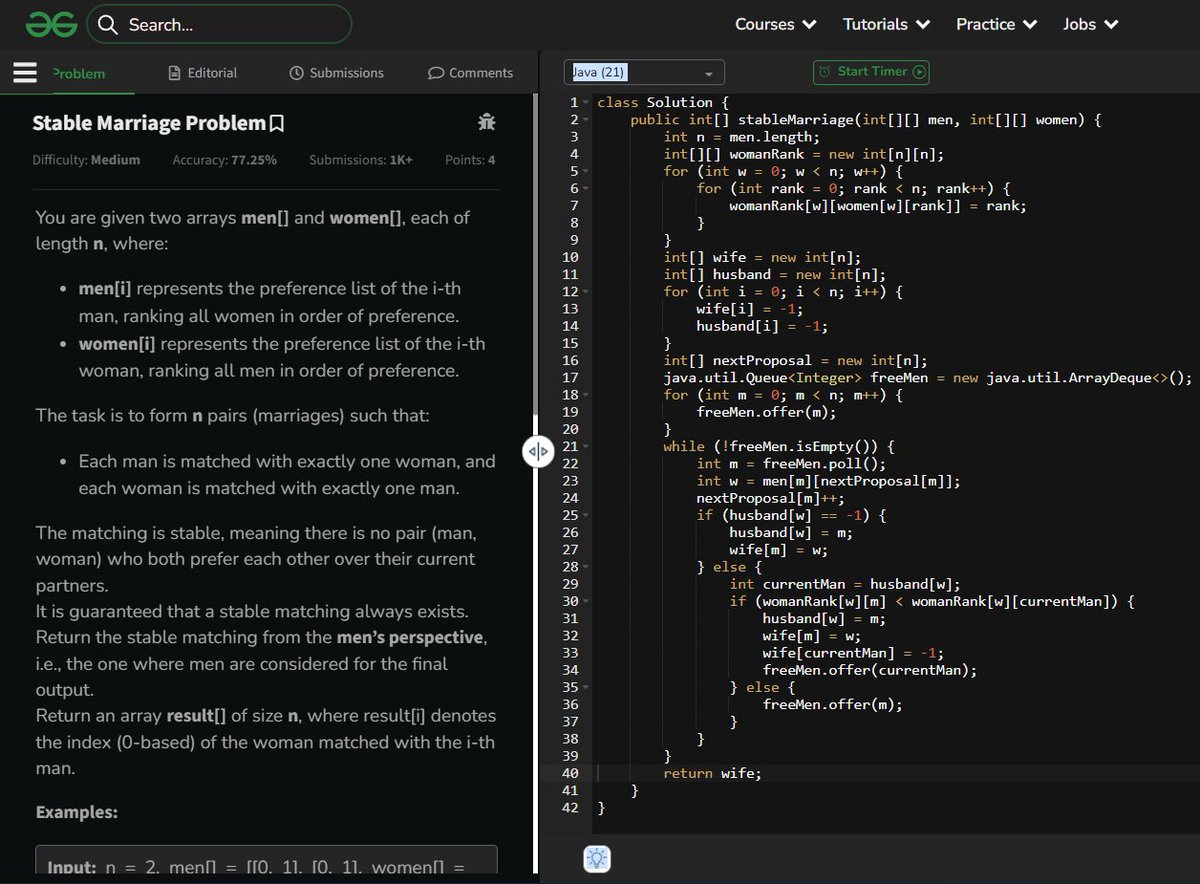Report a bug with the bug icon
Screen dimensions: 1200x884
coord(487,122)
